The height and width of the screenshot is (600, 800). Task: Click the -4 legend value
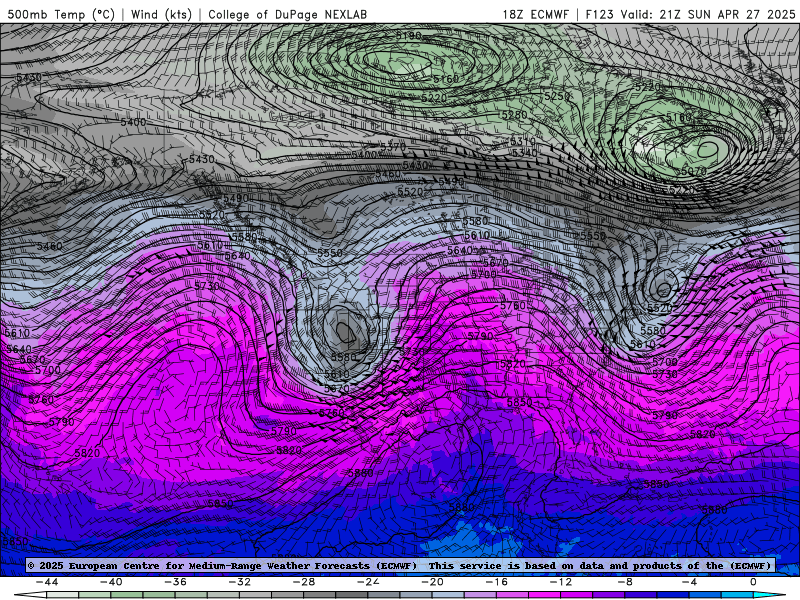(x=689, y=582)
